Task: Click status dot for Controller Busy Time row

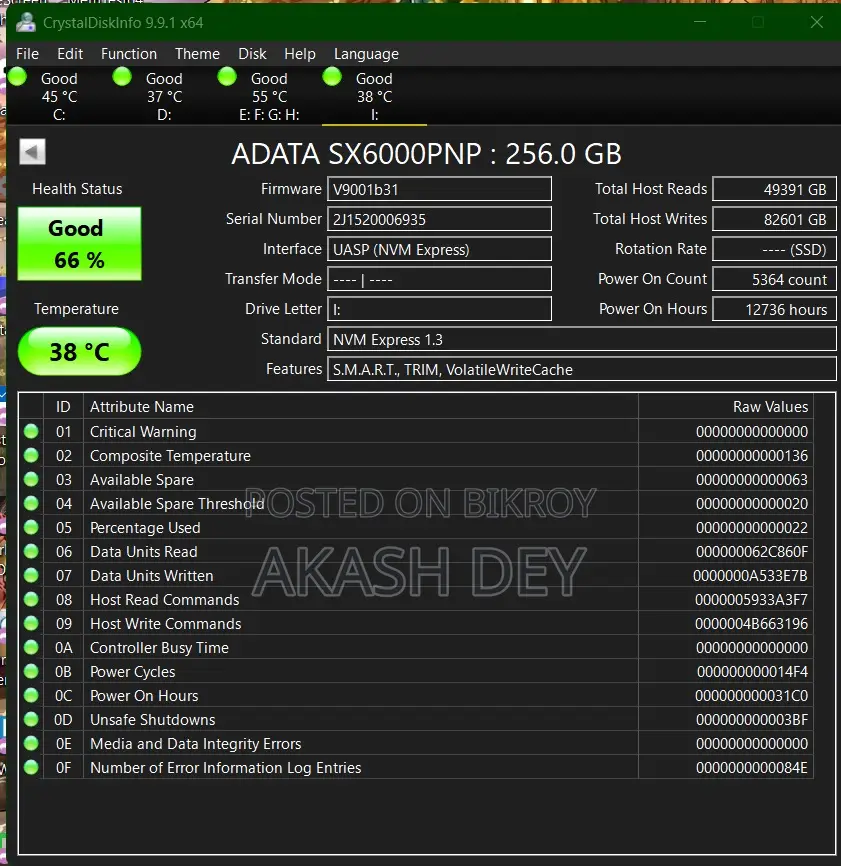Action: coord(31,647)
